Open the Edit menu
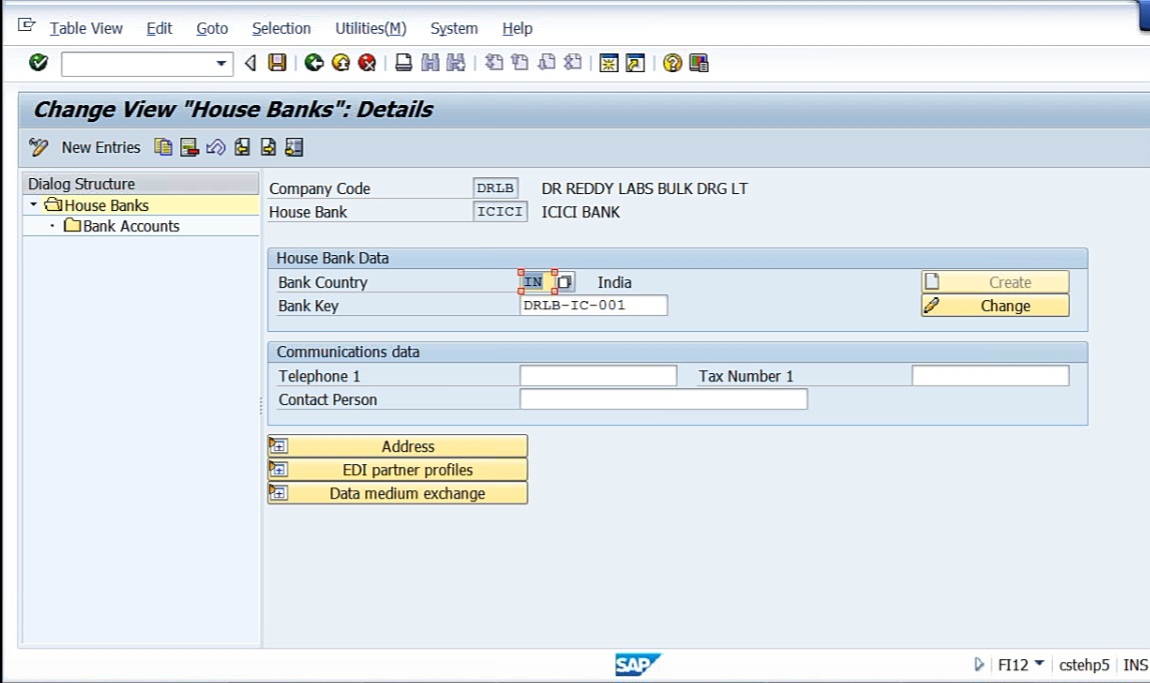 point(159,29)
